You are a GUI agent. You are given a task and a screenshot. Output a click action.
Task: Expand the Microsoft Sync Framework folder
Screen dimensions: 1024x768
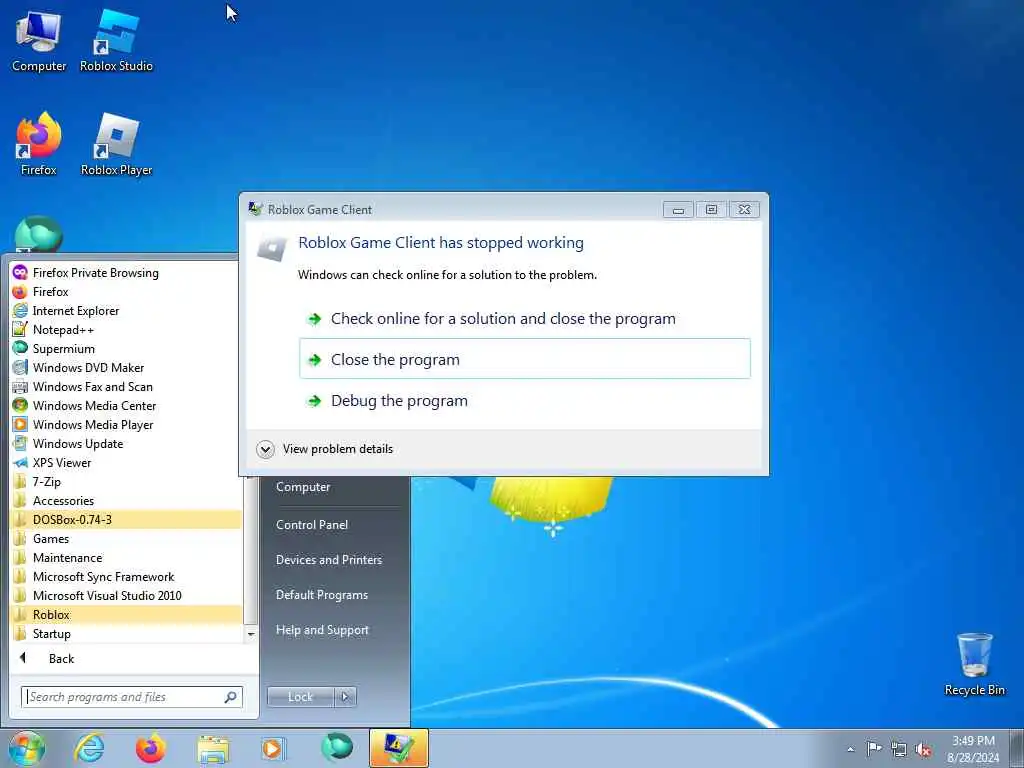(x=125, y=576)
